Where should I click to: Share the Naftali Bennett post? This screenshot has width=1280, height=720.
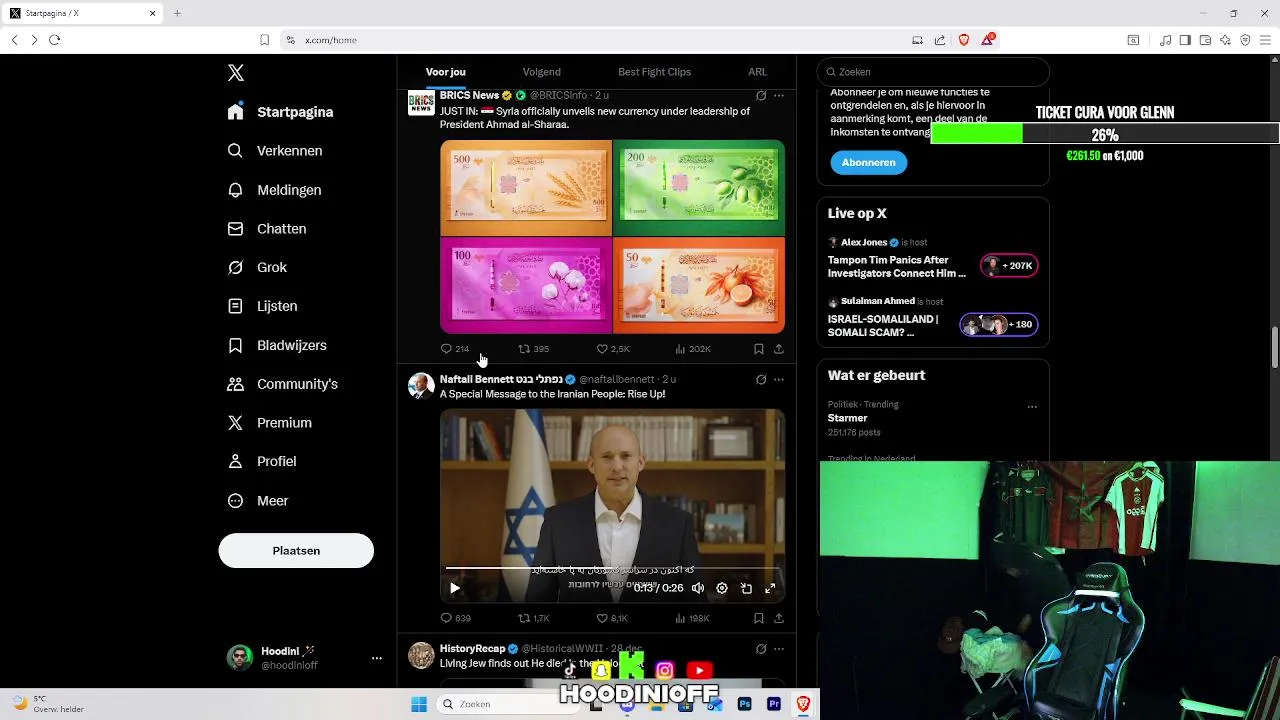point(779,619)
